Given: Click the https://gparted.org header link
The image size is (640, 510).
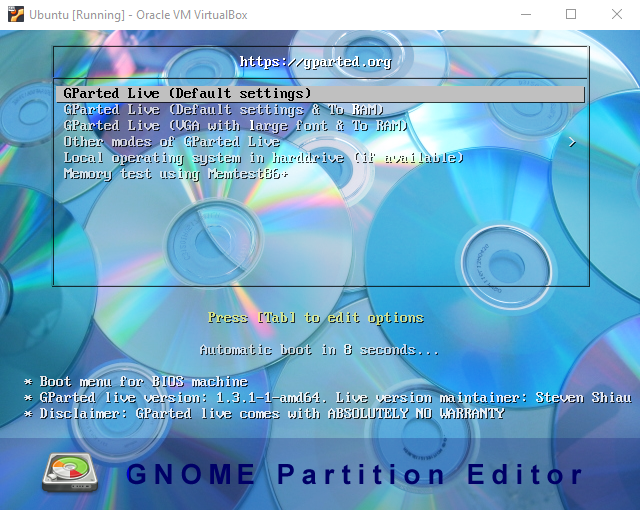Looking at the screenshot, I should (x=315, y=62).
